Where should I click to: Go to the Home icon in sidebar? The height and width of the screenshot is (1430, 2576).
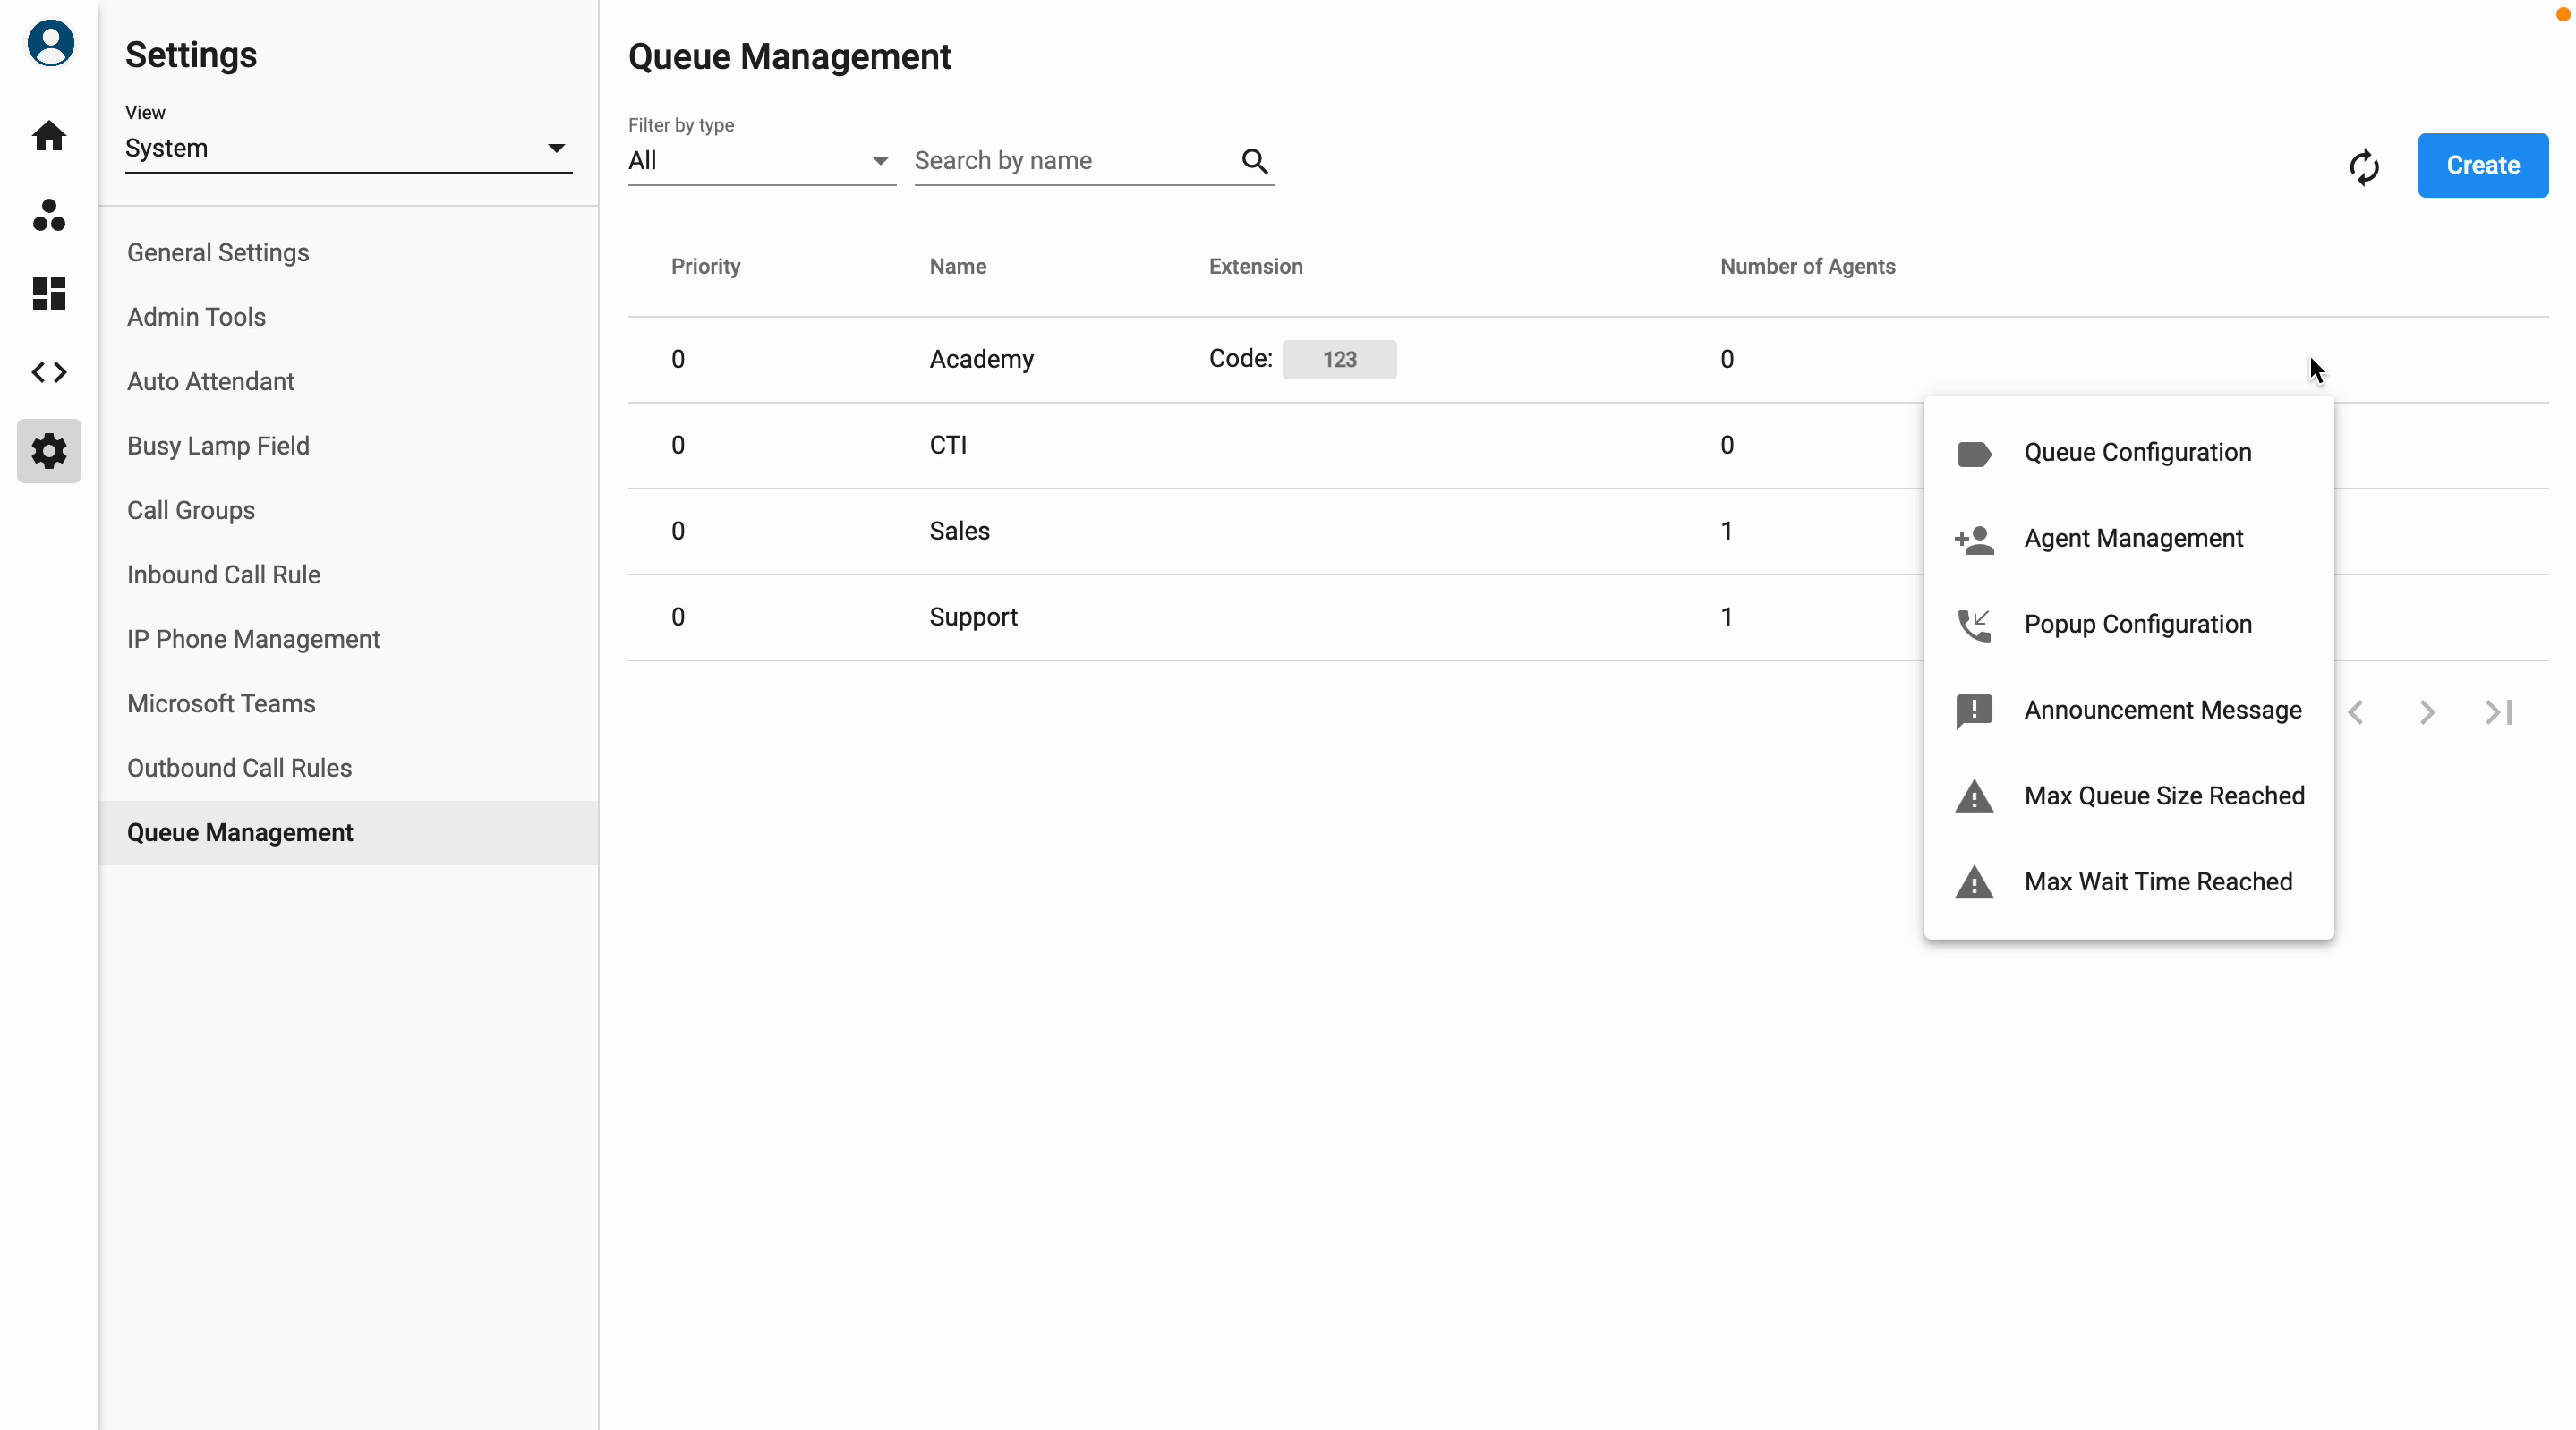click(49, 136)
